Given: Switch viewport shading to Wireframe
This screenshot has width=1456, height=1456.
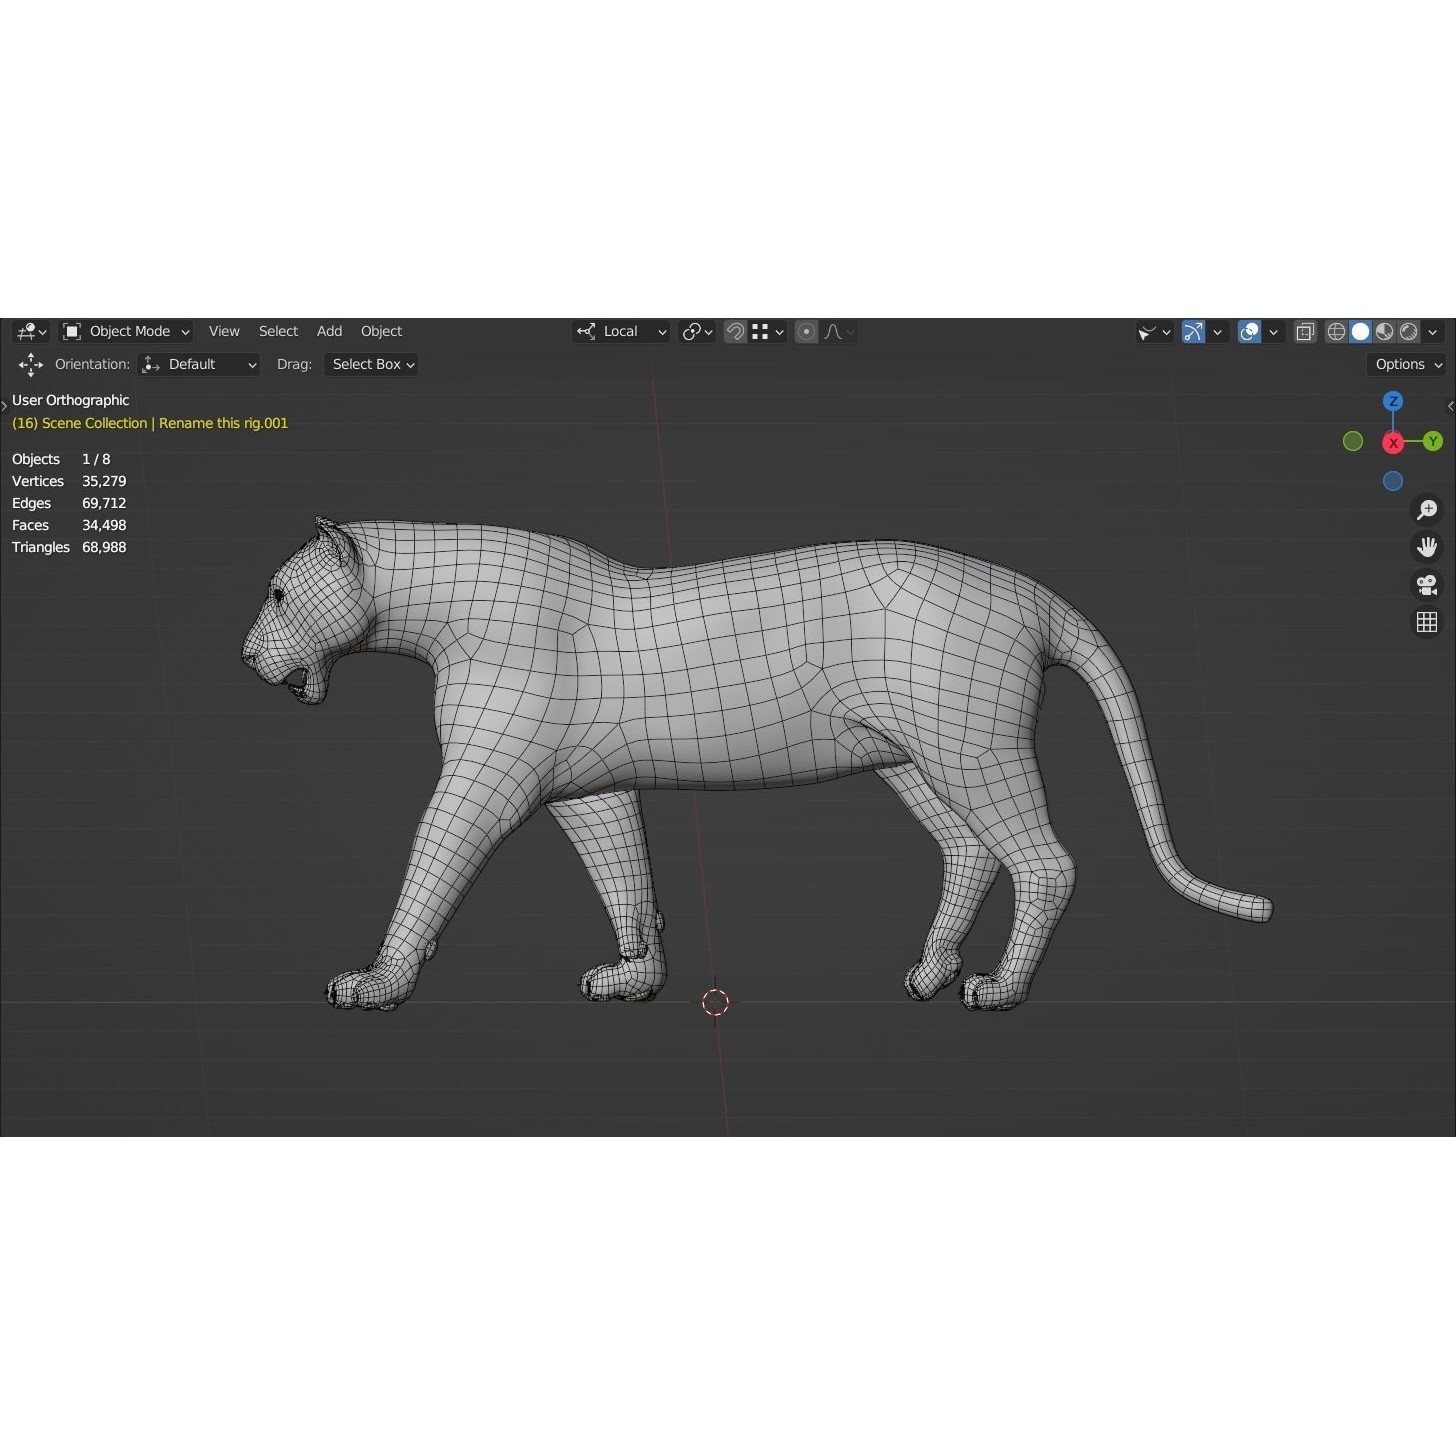Looking at the screenshot, I should pos(1336,331).
